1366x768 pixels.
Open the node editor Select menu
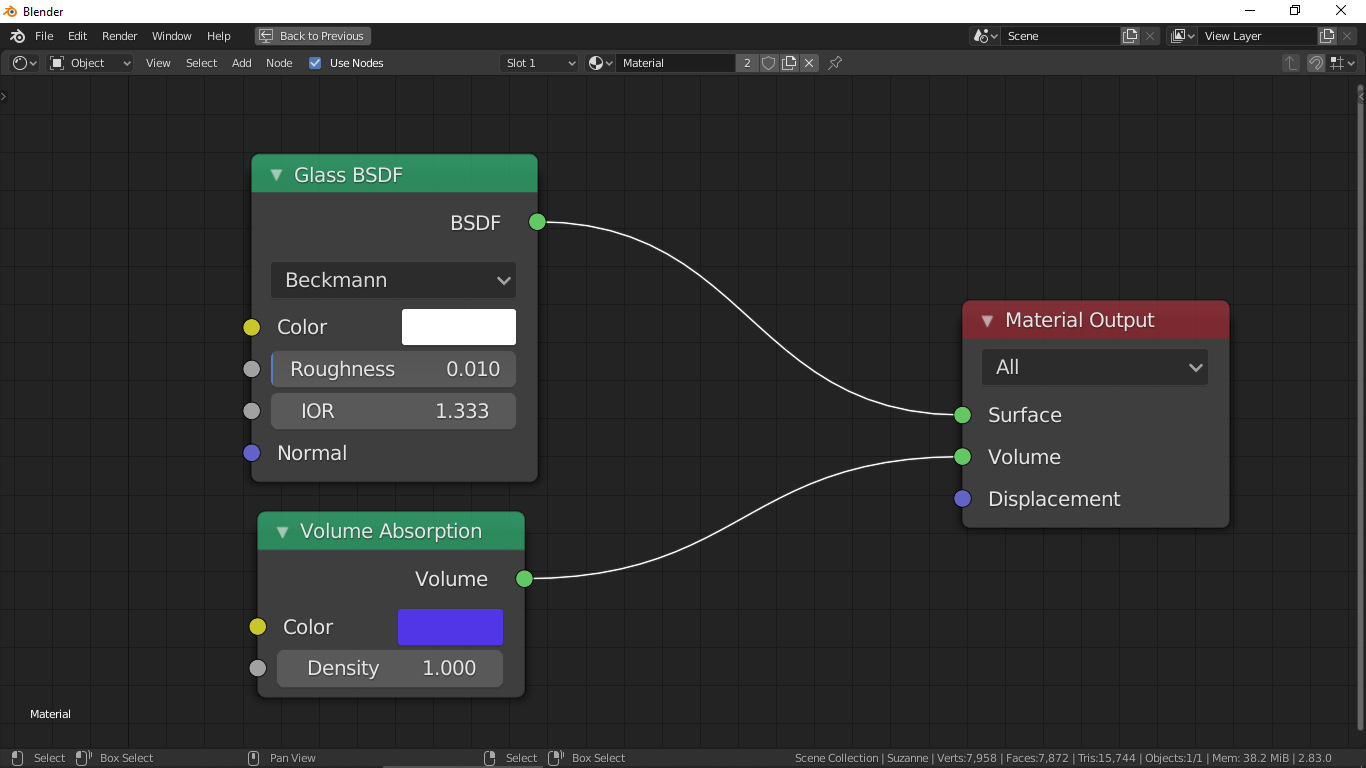point(201,63)
